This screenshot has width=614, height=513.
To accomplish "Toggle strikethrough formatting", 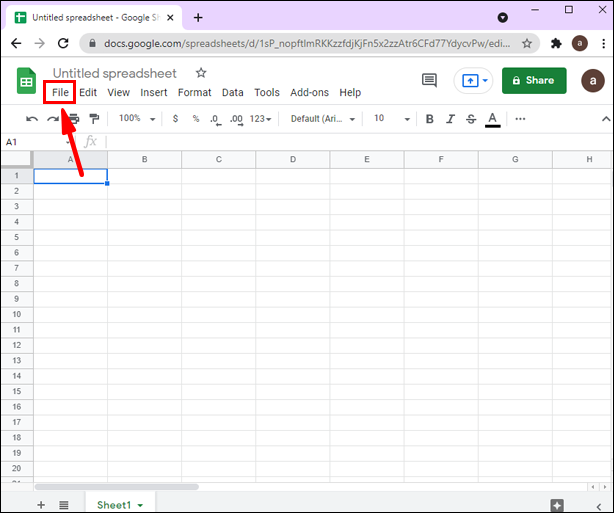I will pos(471,119).
